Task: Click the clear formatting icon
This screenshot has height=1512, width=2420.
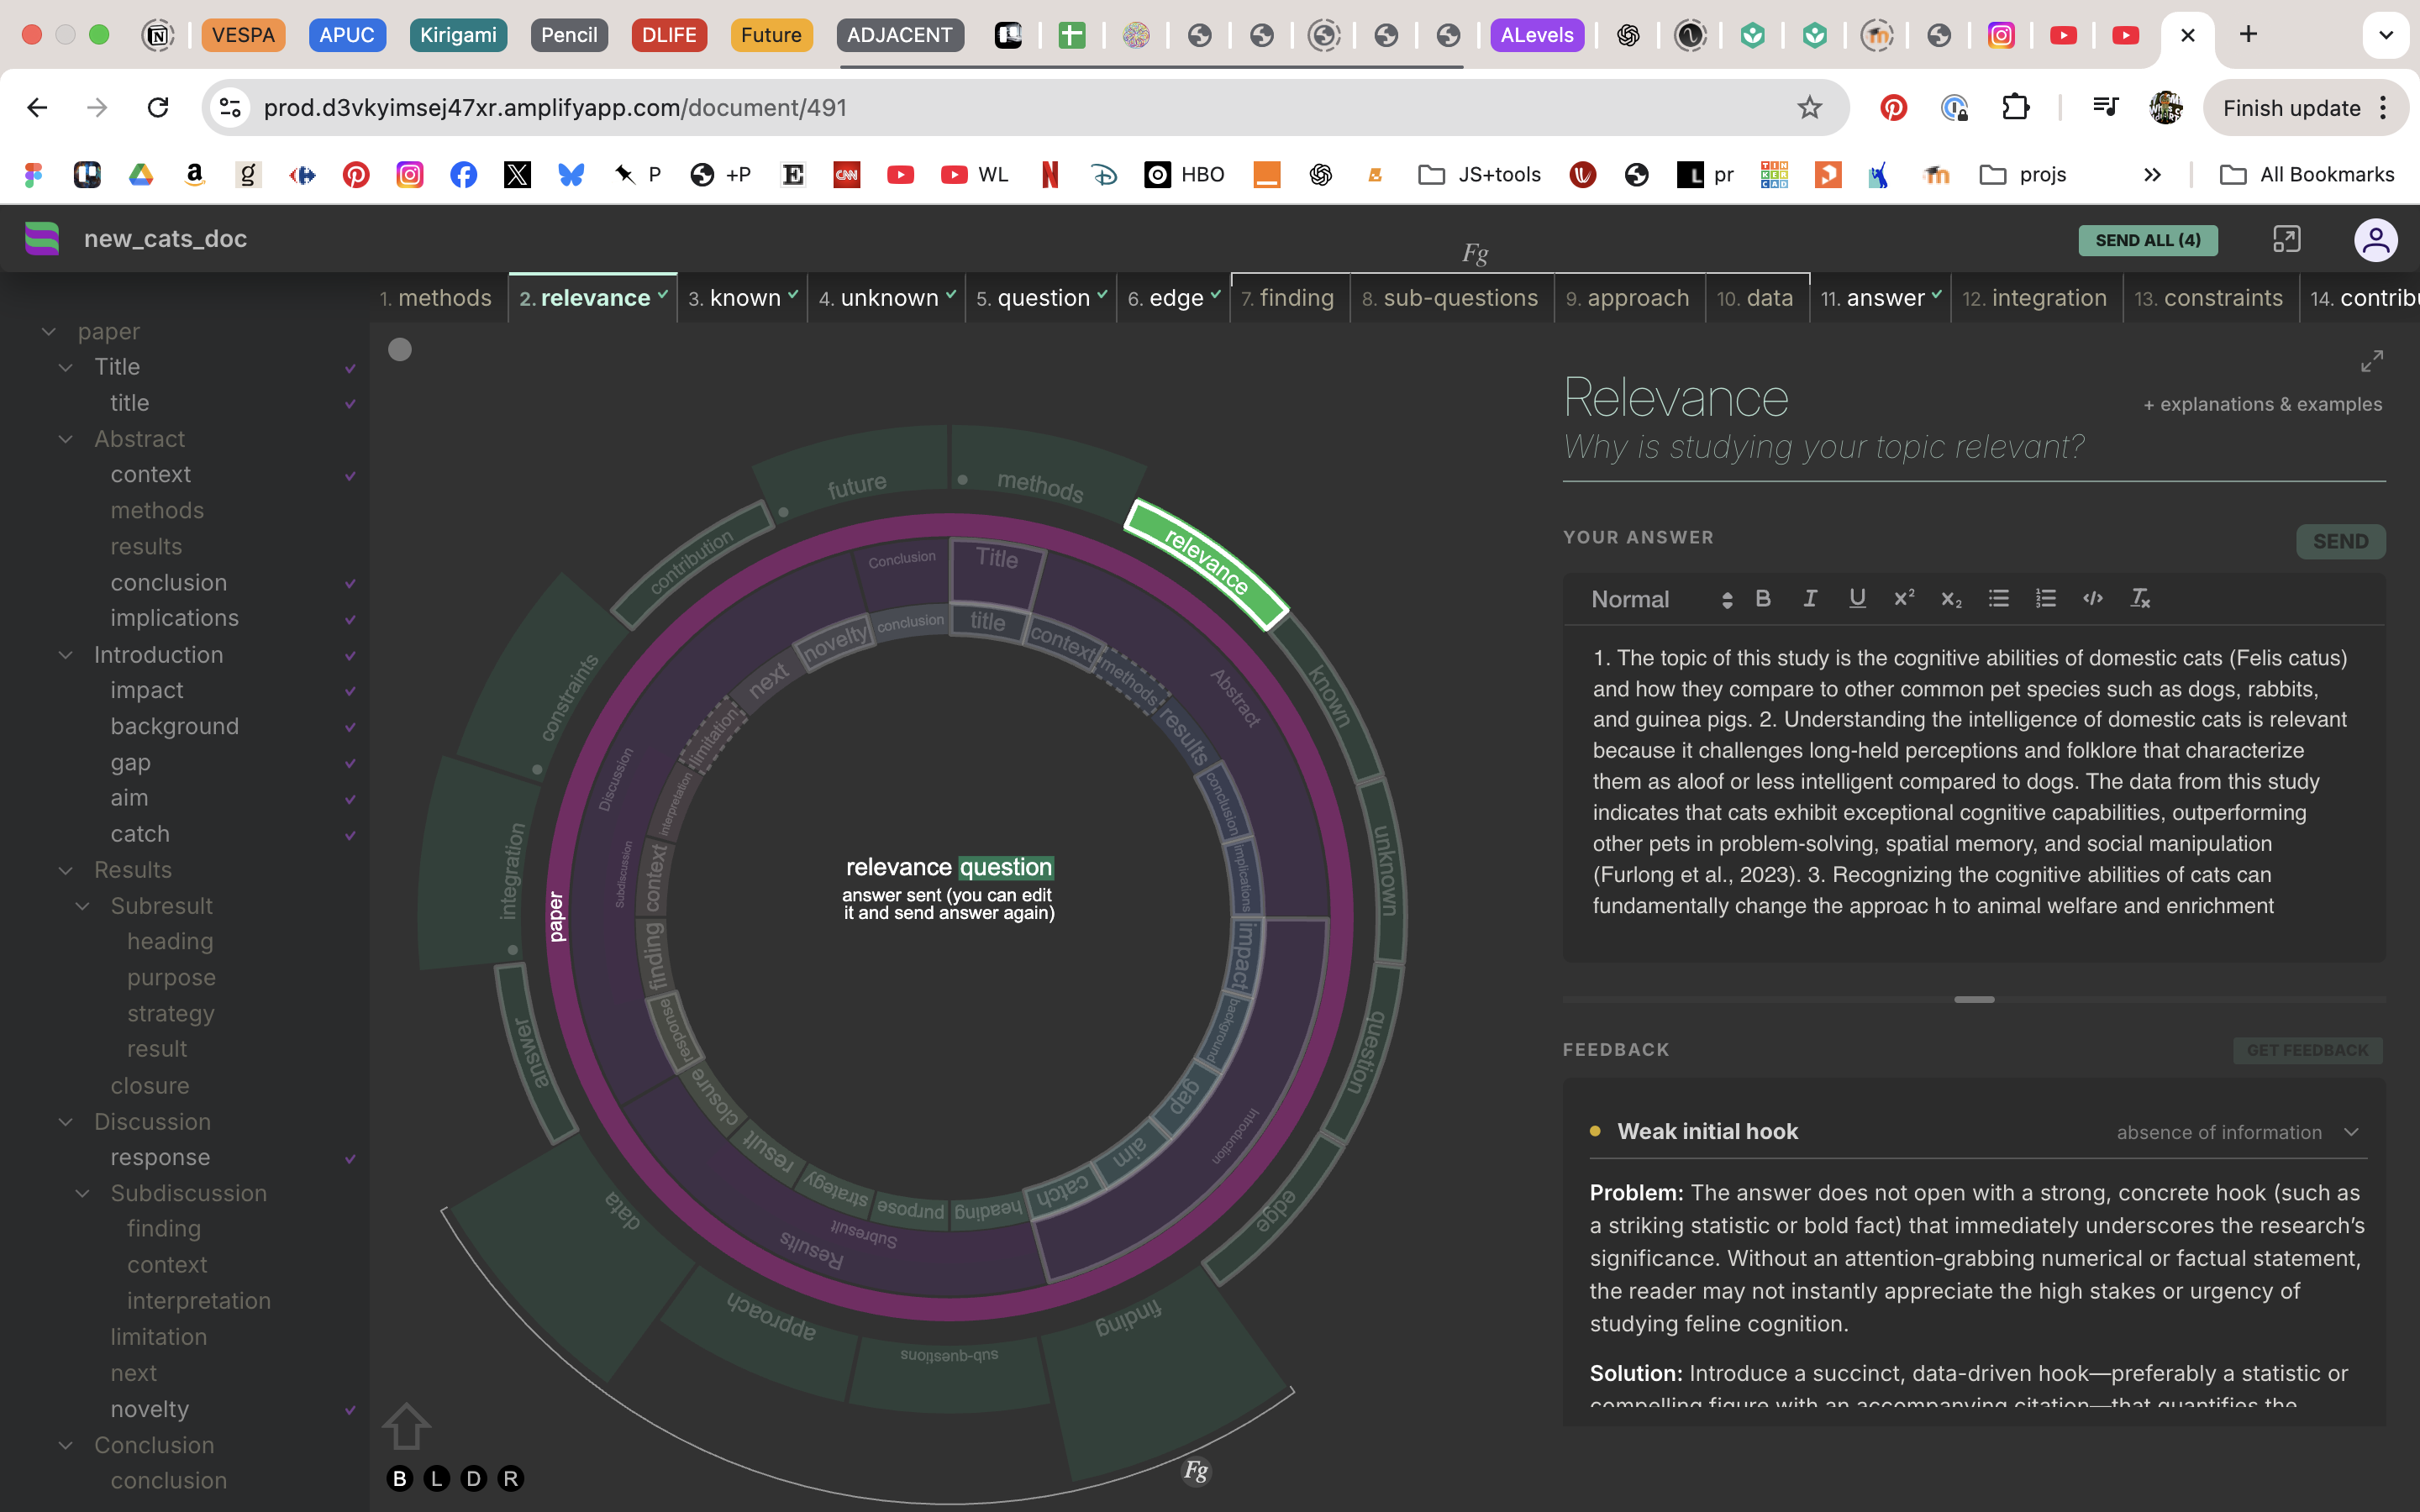Action: pyautogui.click(x=2140, y=598)
